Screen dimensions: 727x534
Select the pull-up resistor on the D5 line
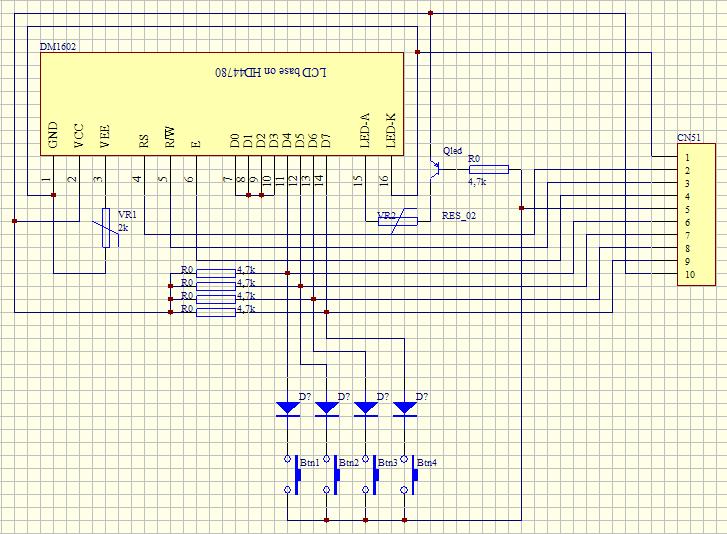216,286
